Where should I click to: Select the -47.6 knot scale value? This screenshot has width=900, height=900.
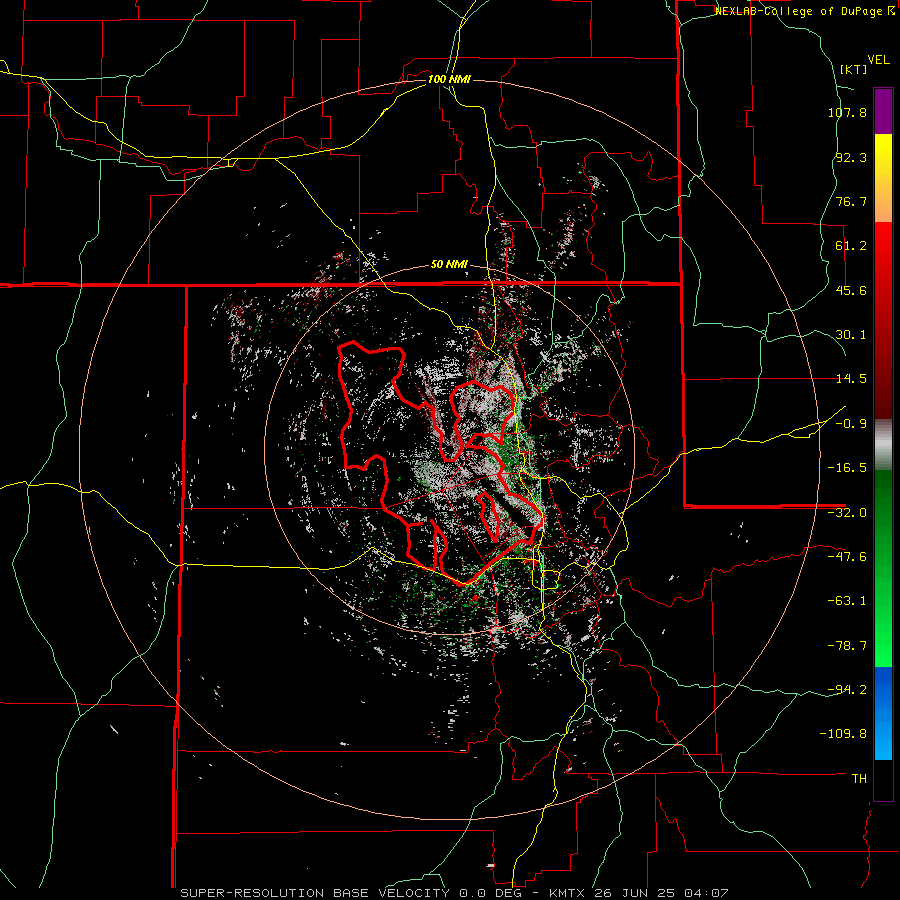[x=847, y=557]
